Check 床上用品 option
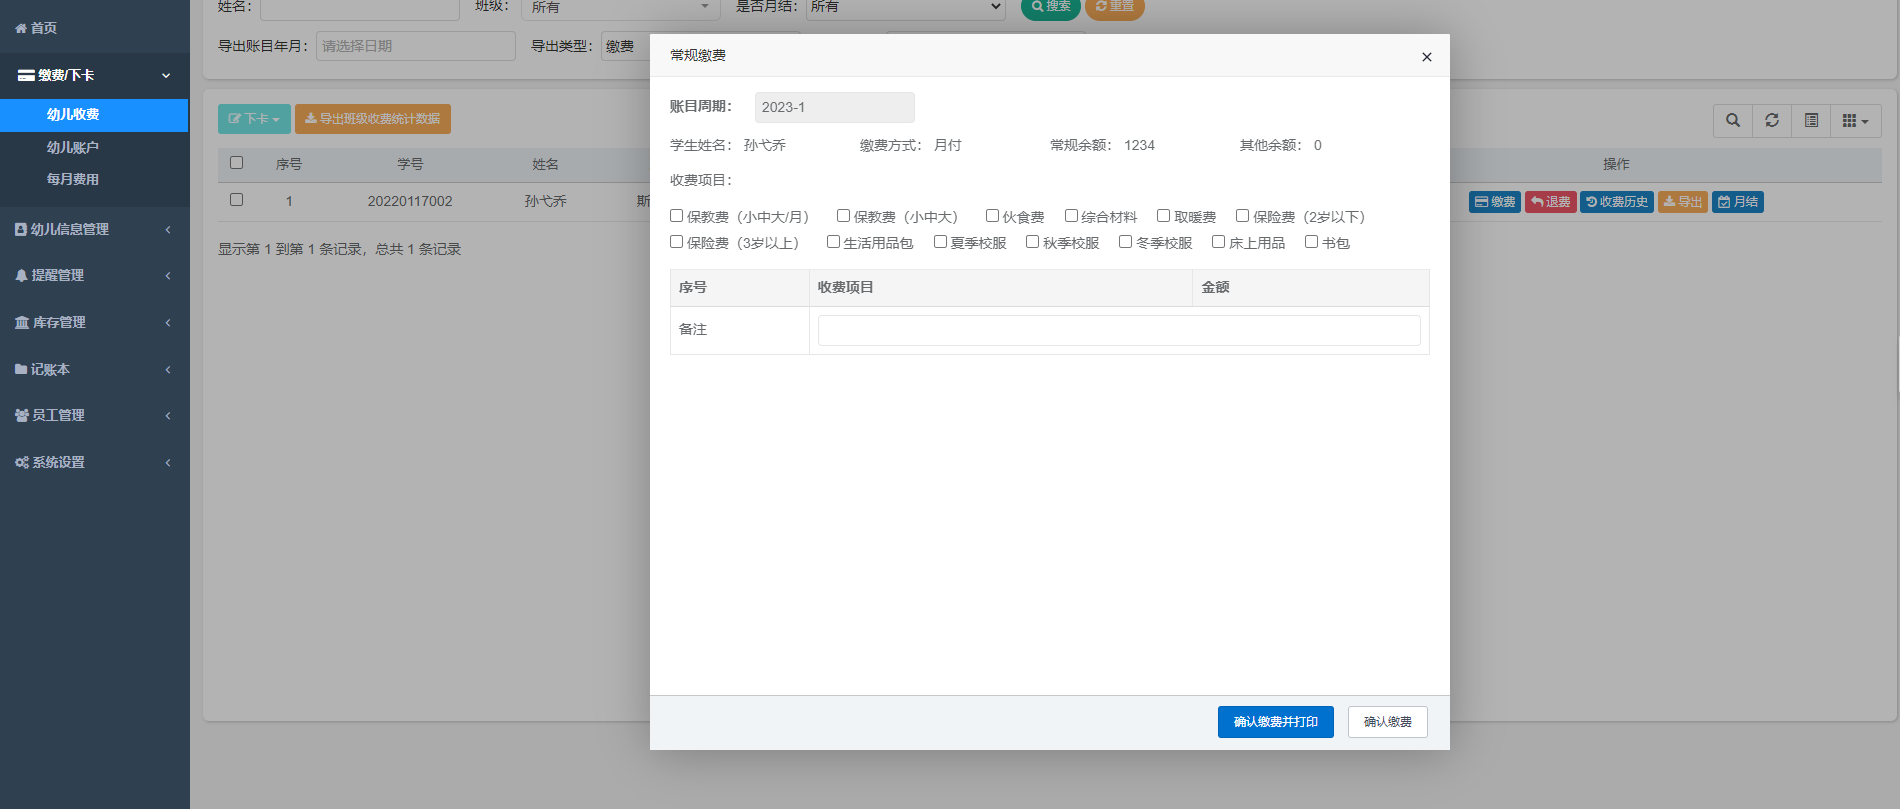This screenshot has width=1900, height=809. [x=1219, y=241]
